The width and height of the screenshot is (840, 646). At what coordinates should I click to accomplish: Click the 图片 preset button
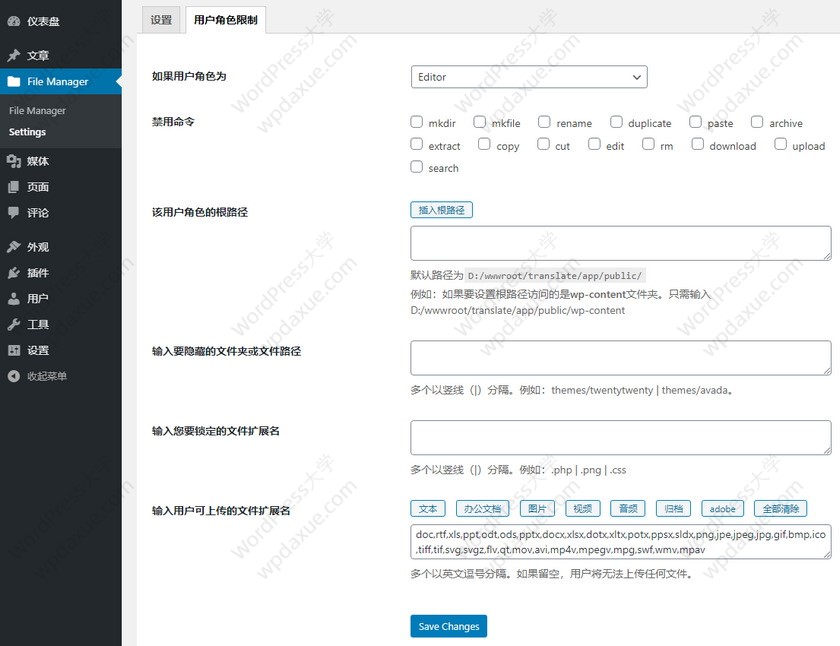coord(537,508)
